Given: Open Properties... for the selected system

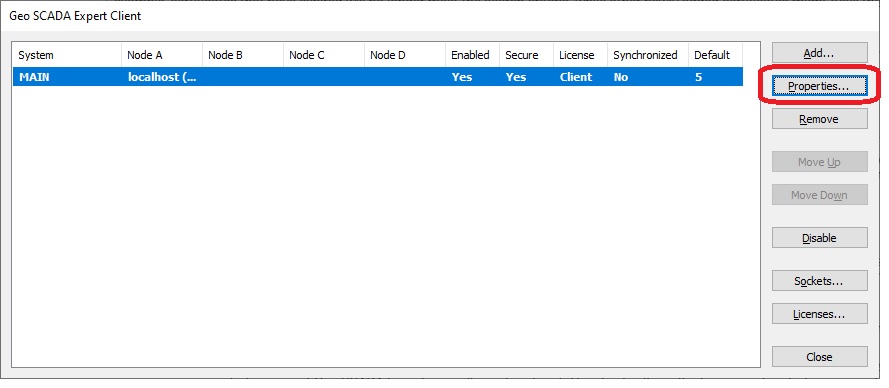Looking at the screenshot, I should 819,86.
